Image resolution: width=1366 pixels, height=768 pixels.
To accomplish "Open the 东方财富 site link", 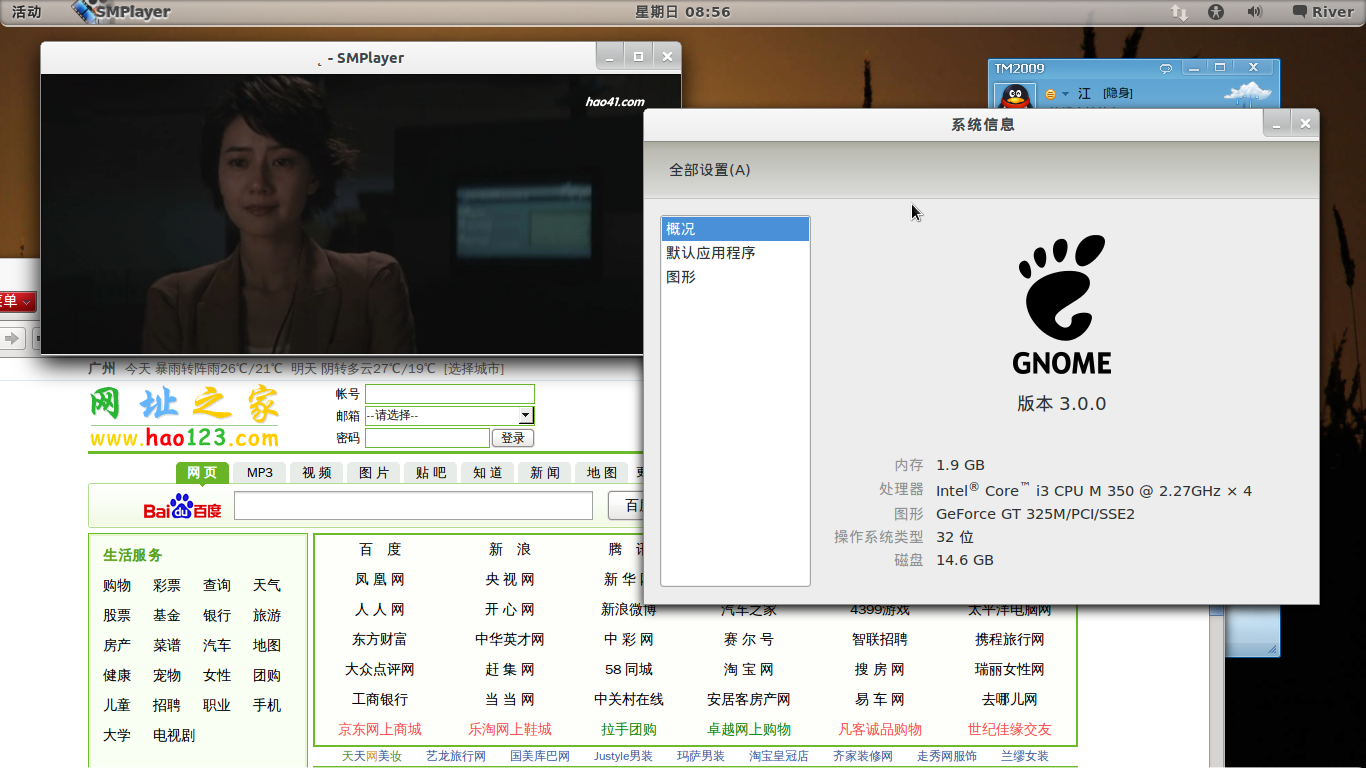I will tap(379, 639).
